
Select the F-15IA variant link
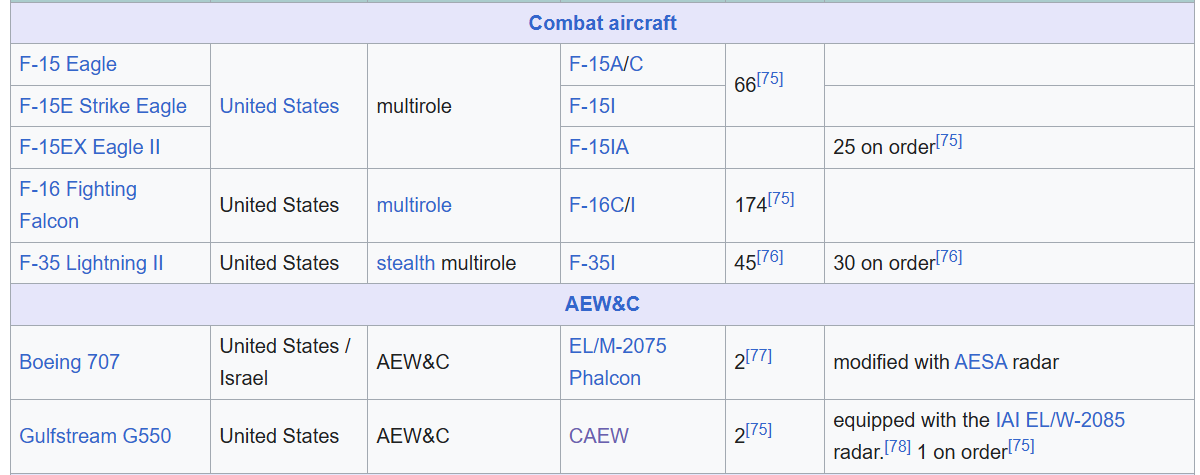[x=599, y=147]
